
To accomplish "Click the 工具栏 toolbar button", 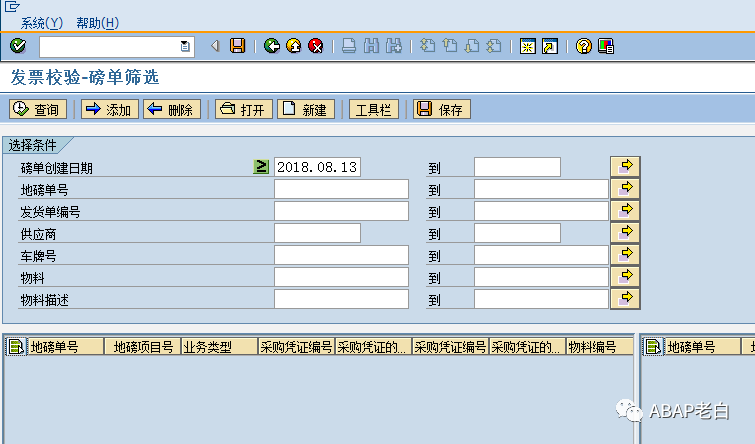I will pyautogui.click(x=374, y=109).
